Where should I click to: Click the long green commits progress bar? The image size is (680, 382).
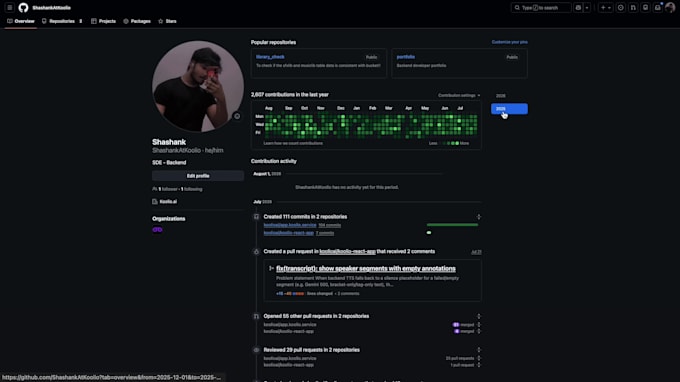tap(452, 225)
